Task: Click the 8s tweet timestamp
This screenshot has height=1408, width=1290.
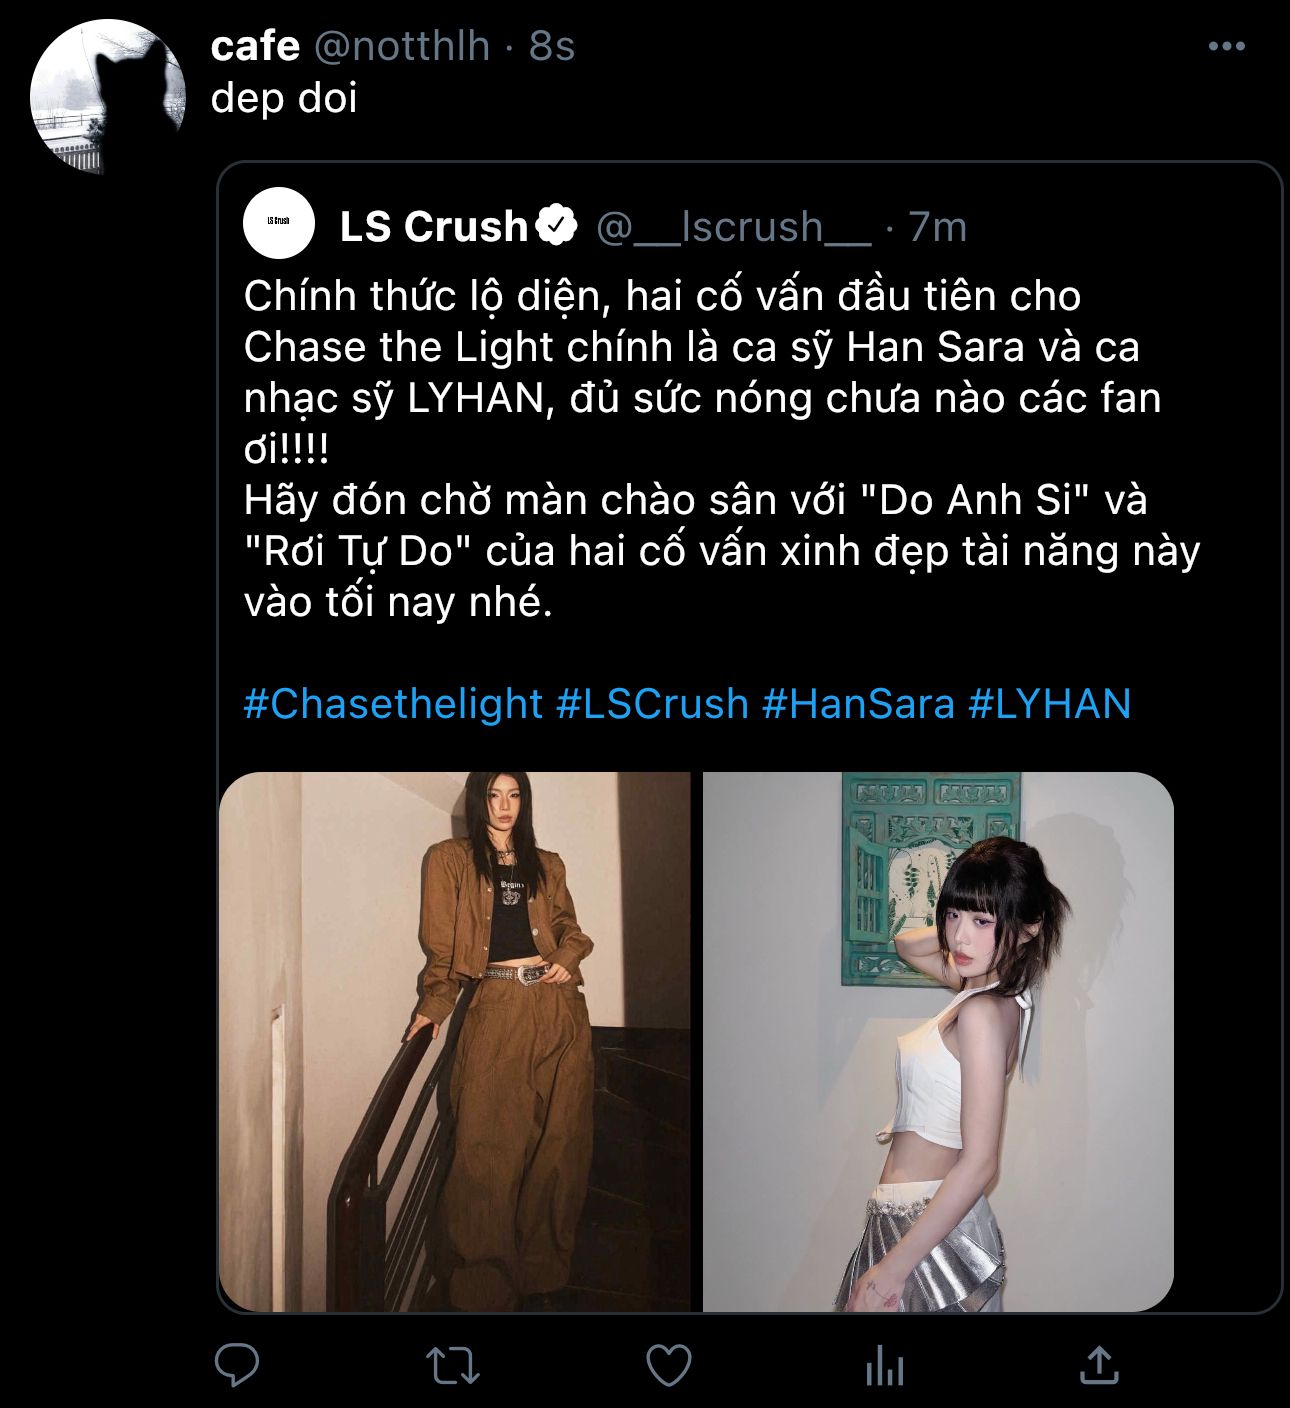Action: click(x=552, y=46)
